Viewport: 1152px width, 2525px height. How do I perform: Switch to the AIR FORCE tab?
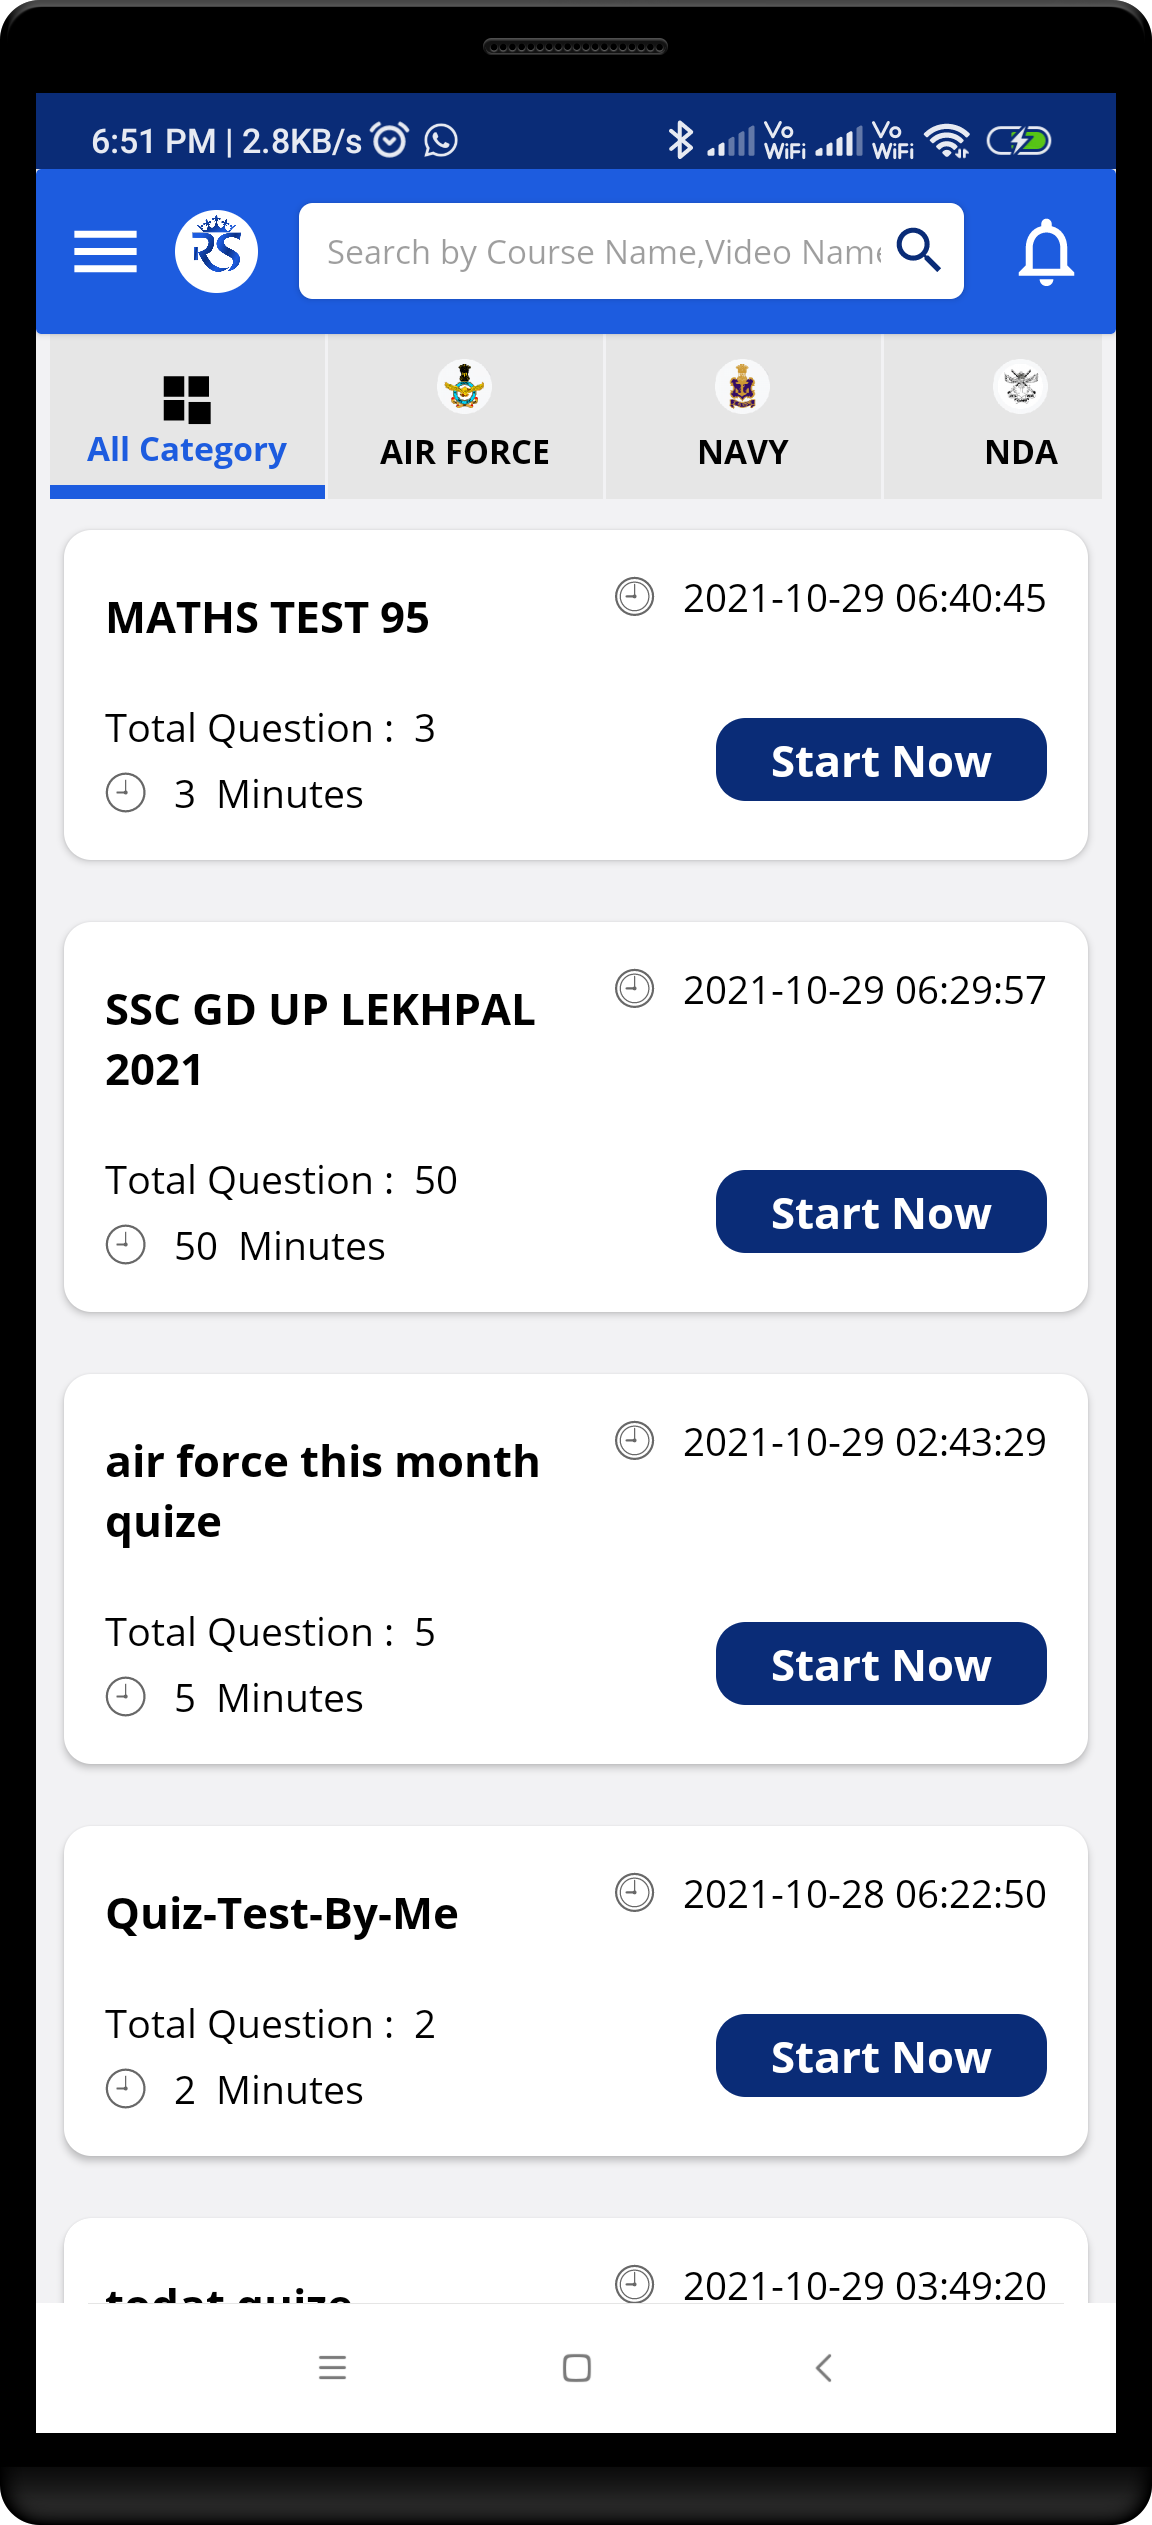click(x=464, y=452)
